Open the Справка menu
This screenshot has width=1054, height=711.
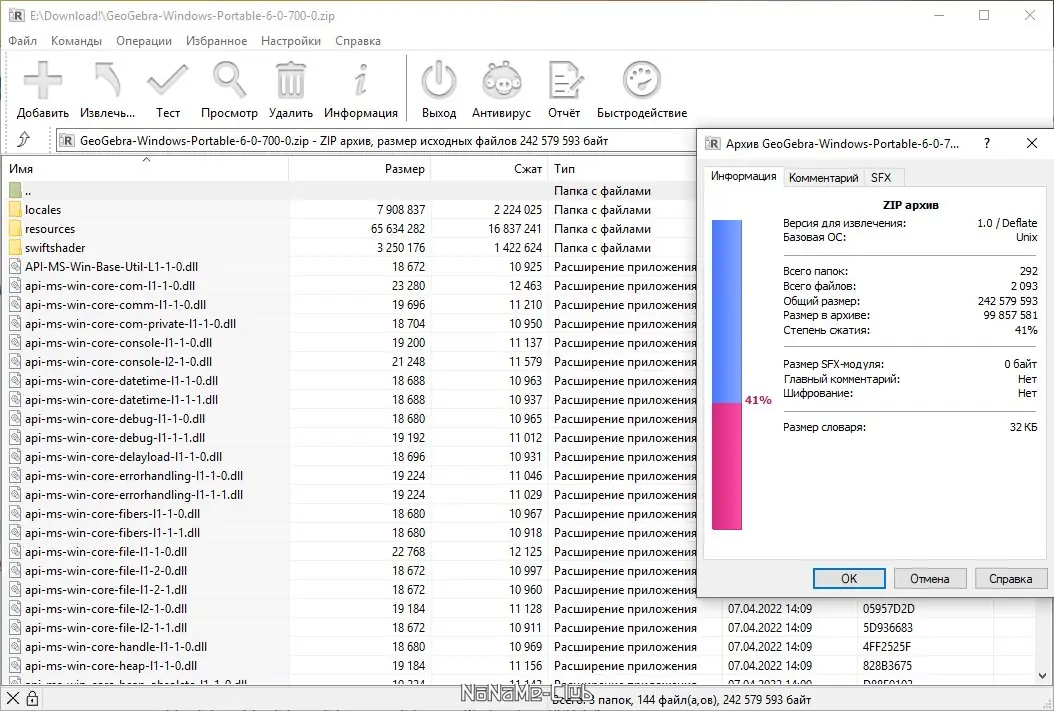pos(358,41)
